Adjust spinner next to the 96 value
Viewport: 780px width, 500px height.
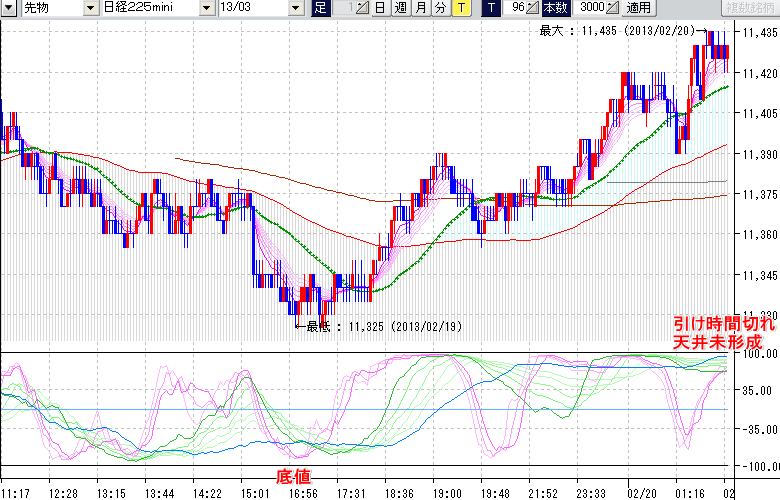point(533,8)
